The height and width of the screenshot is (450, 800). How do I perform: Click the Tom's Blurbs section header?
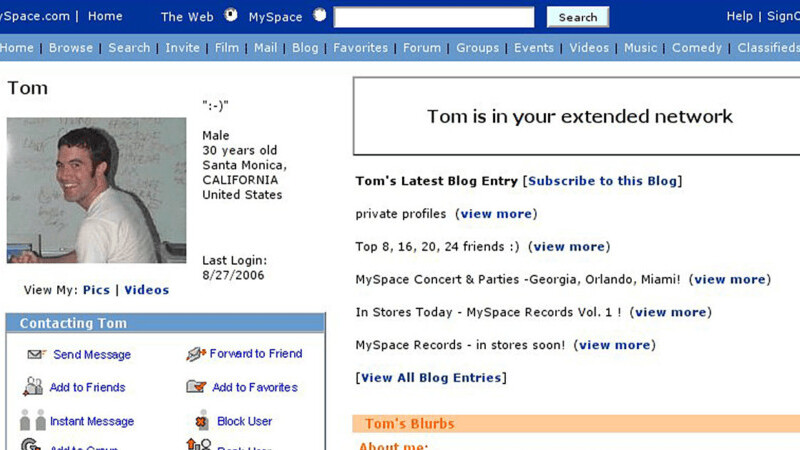(576, 423)
